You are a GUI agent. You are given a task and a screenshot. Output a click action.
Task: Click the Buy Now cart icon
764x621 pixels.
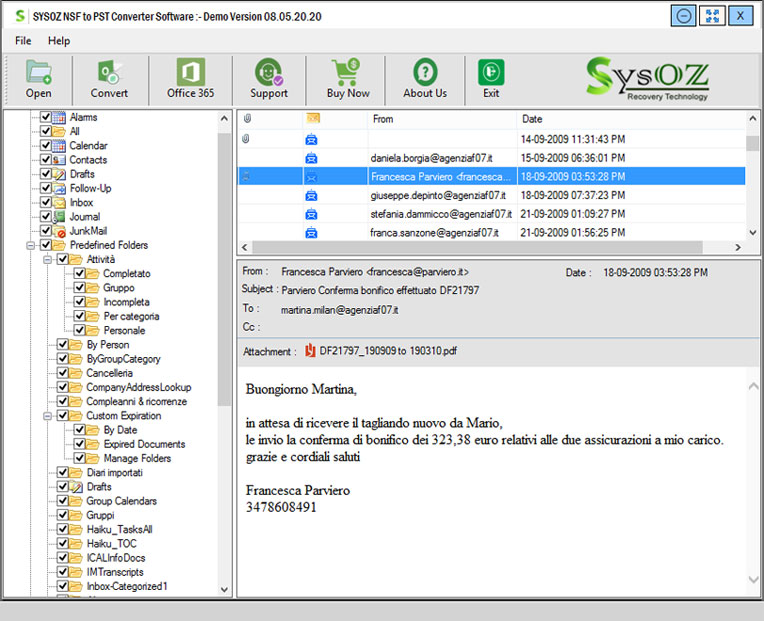347,72
